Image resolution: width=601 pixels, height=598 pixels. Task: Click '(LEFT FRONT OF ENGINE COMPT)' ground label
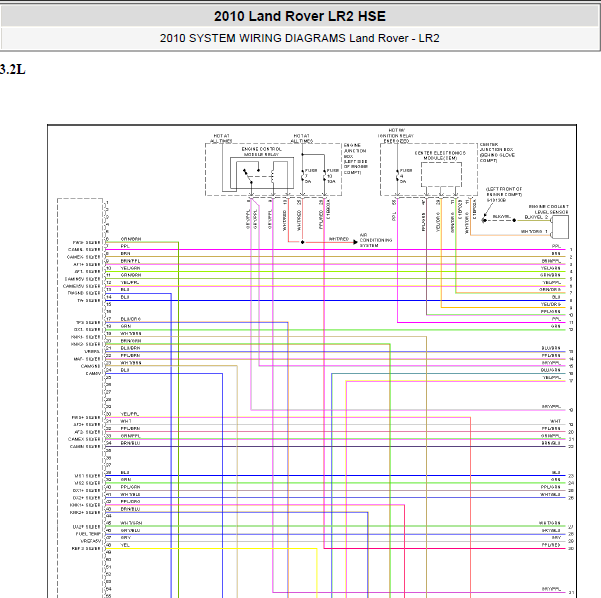pos(504,192)
